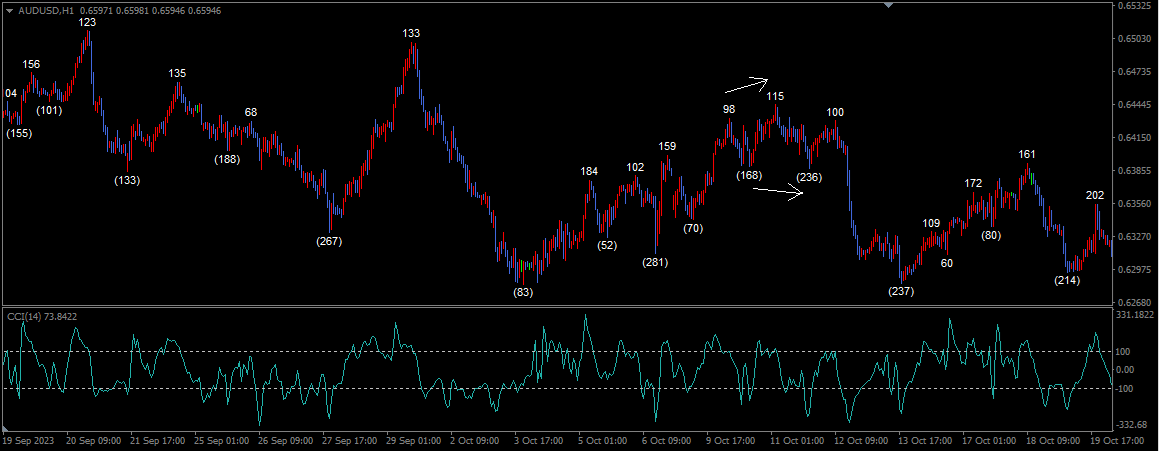Click price level 0.64150 on the price axis
This screenshot has height=451, width=1159.
[x=1137, y=138]
